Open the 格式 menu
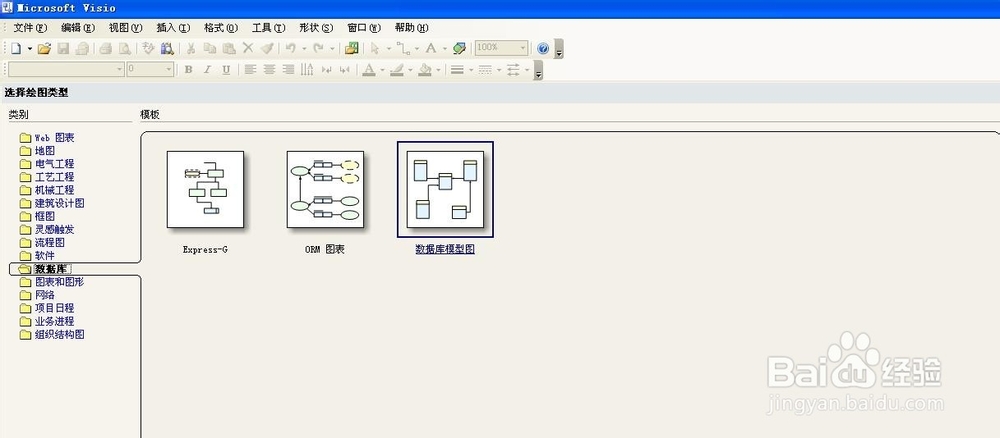The width and height of the screenshot is (1000, 438). pyautogui.click(x=221, y=28)
